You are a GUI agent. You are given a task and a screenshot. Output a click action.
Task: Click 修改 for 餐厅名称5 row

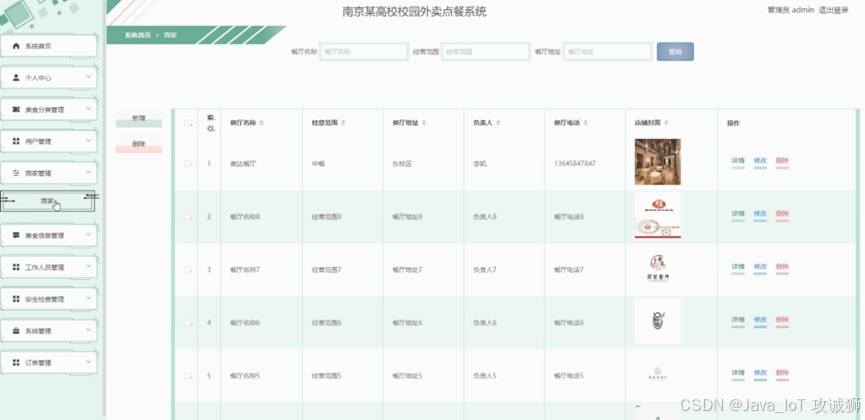point(760,373)
